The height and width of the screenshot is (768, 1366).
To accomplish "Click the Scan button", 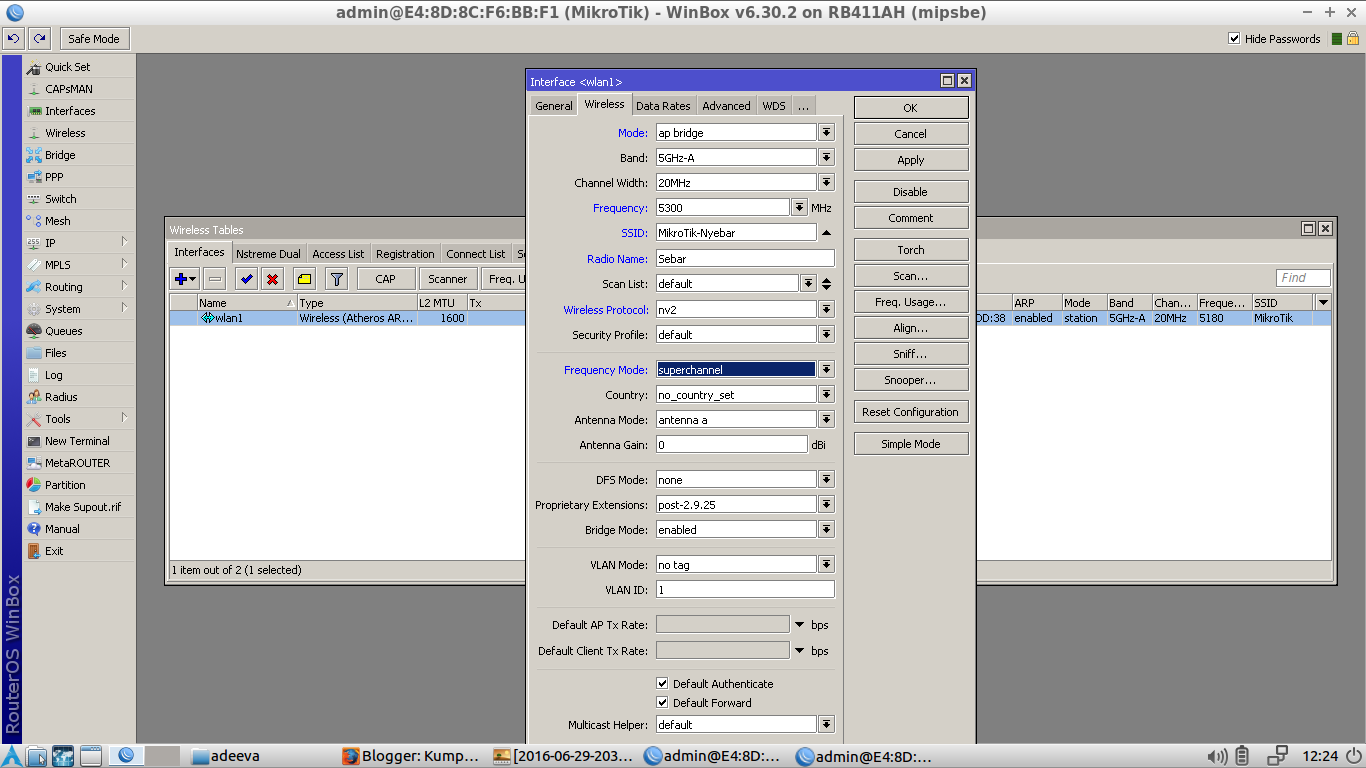I will pos(910,275).
